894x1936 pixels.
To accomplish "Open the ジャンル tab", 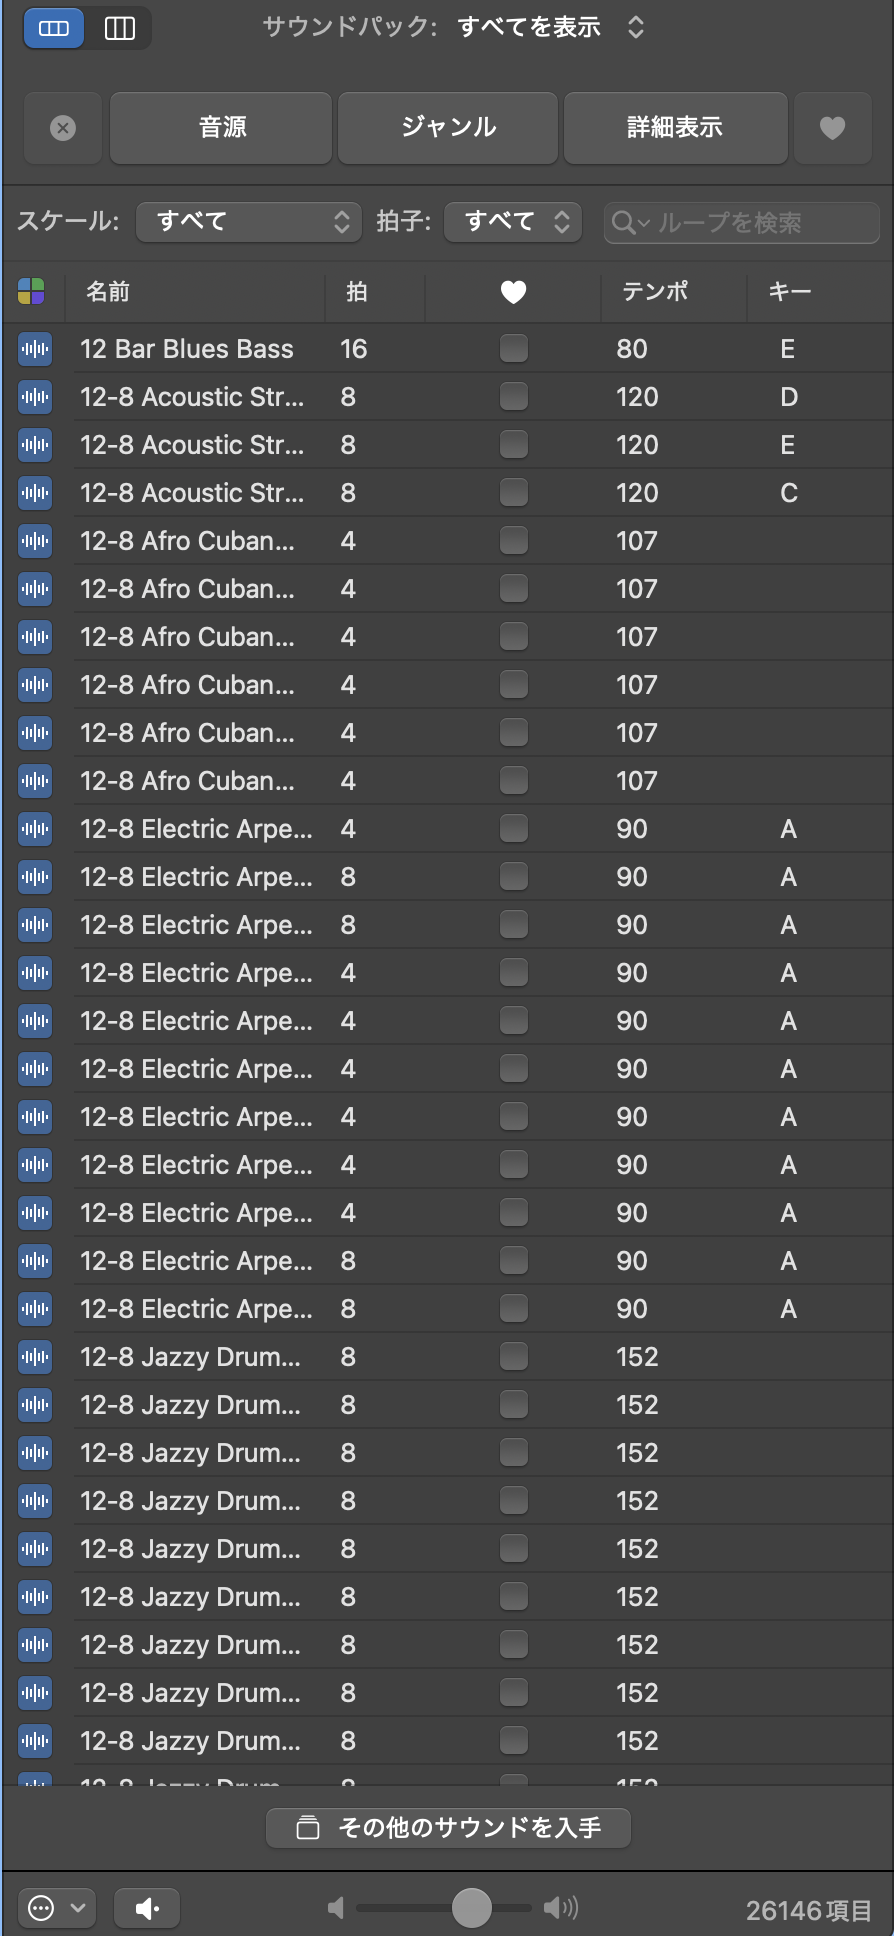I will pos(448,128).
